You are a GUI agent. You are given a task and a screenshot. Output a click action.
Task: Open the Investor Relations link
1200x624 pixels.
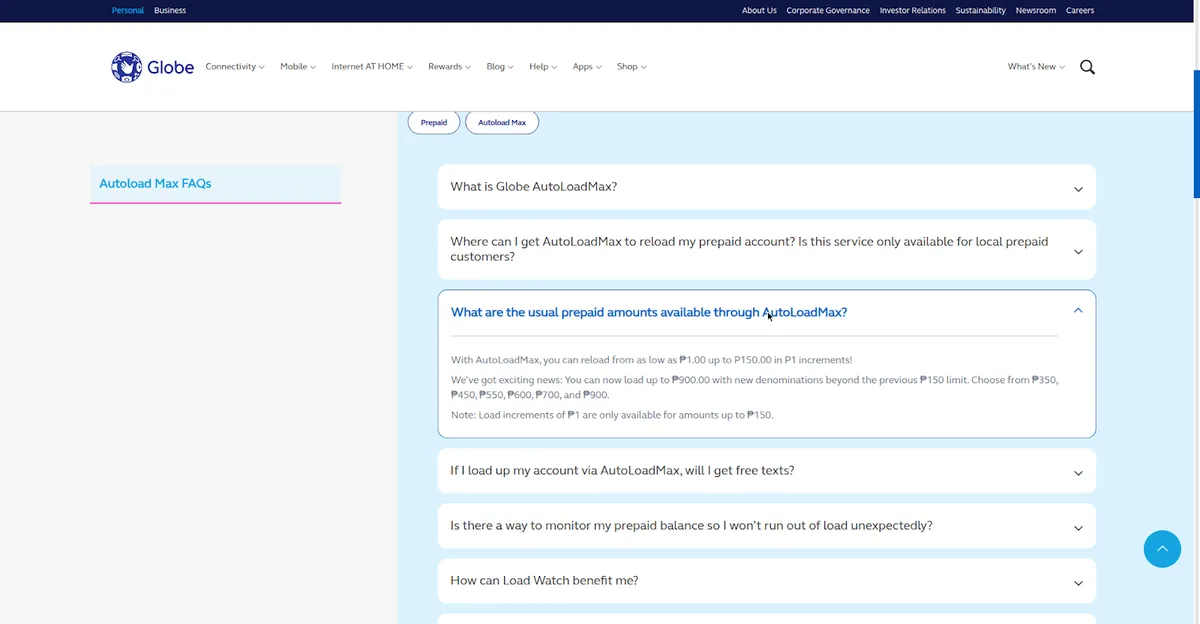click(x=913, y=11)
